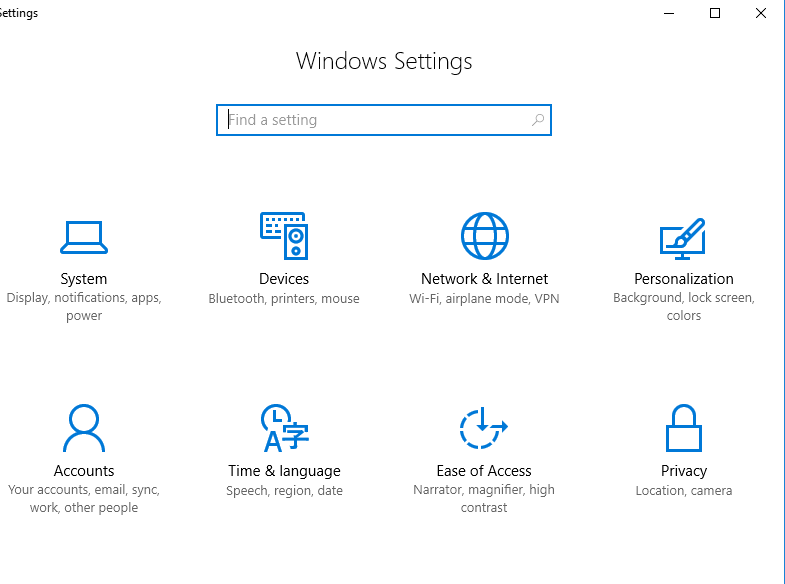Open the Time & language clock icon

click(x=284, y=428)
